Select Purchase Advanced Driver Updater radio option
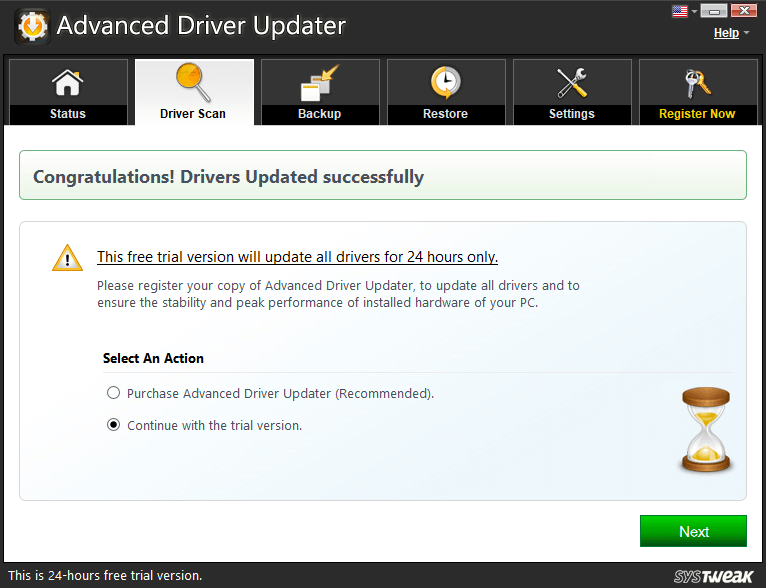 (113, 393)
